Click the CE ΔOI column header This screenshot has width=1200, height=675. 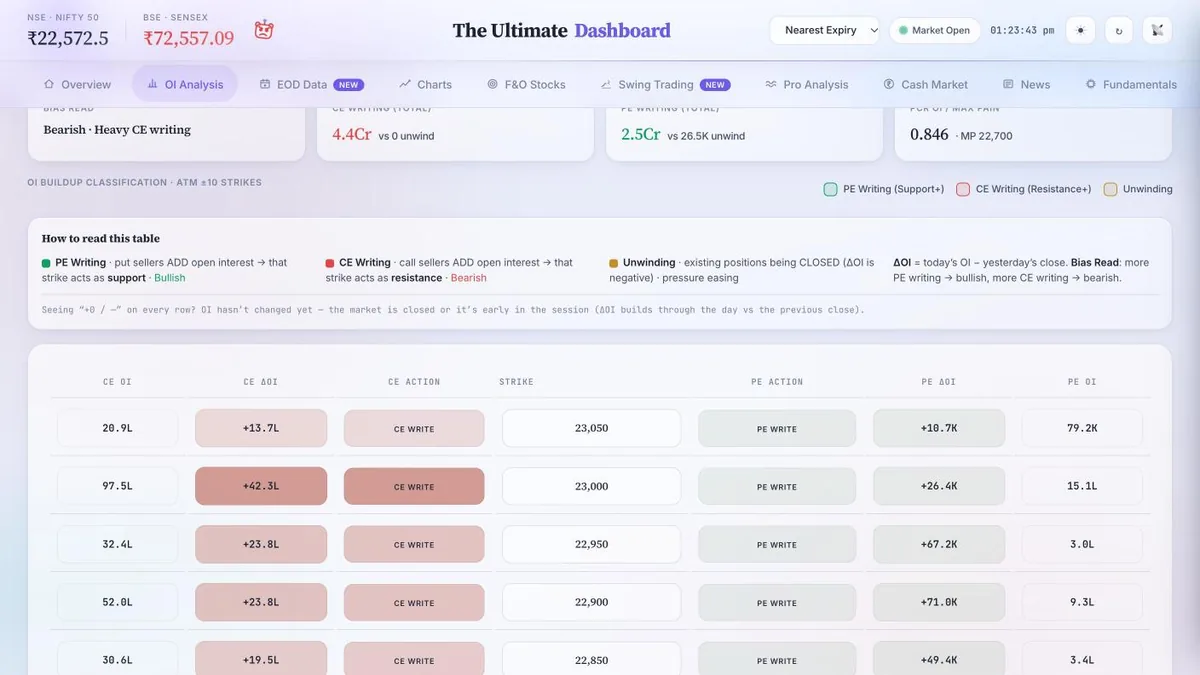pos(261,382)
